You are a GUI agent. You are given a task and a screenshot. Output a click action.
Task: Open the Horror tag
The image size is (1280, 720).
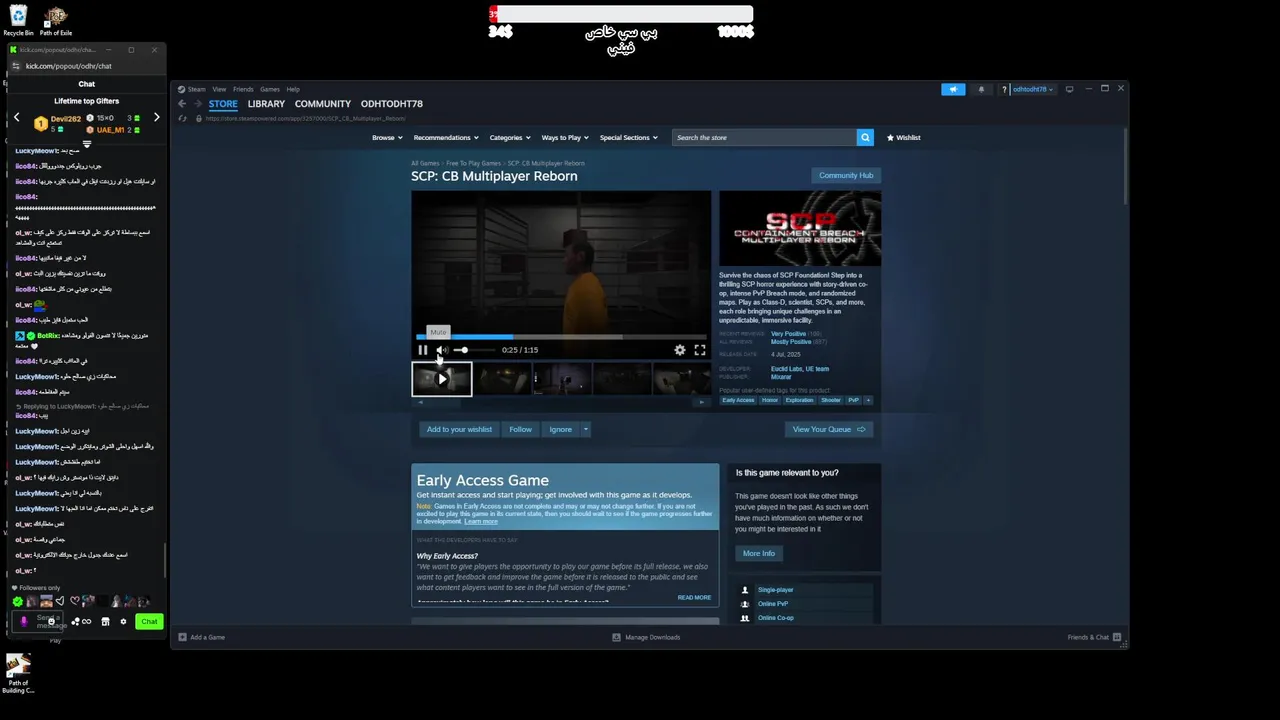point(770,400)
